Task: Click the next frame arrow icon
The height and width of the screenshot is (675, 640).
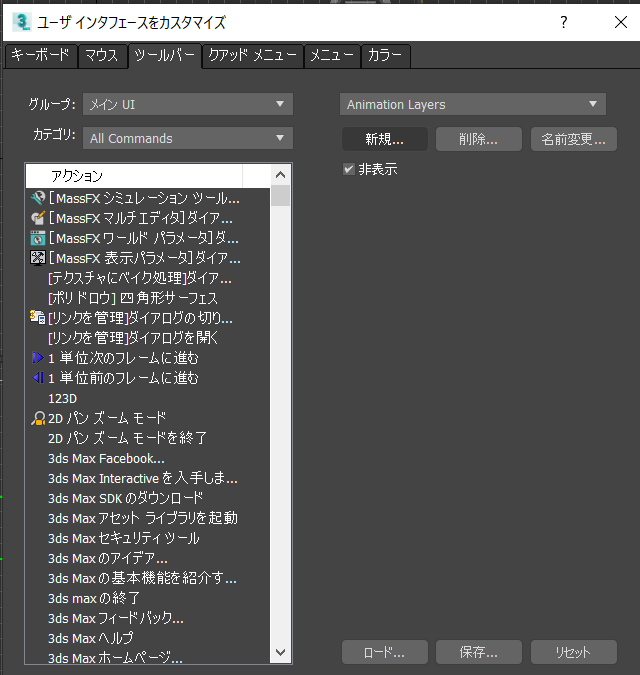Action: pyautogui.click(x=38, y=358)
